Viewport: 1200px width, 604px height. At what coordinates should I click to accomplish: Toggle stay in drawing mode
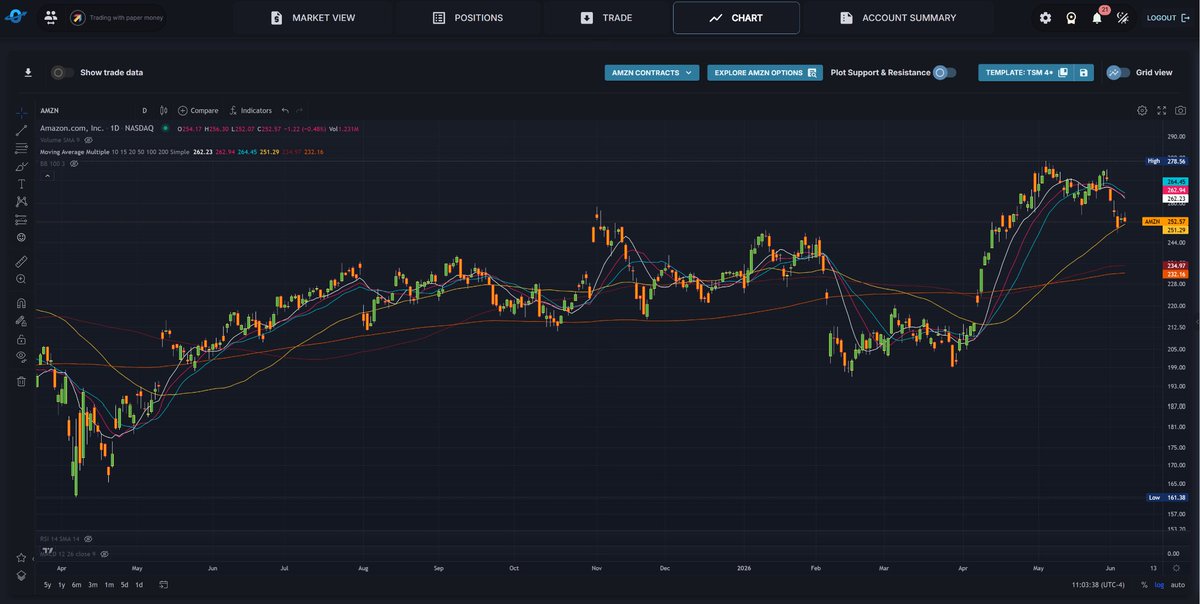[21, 321]
